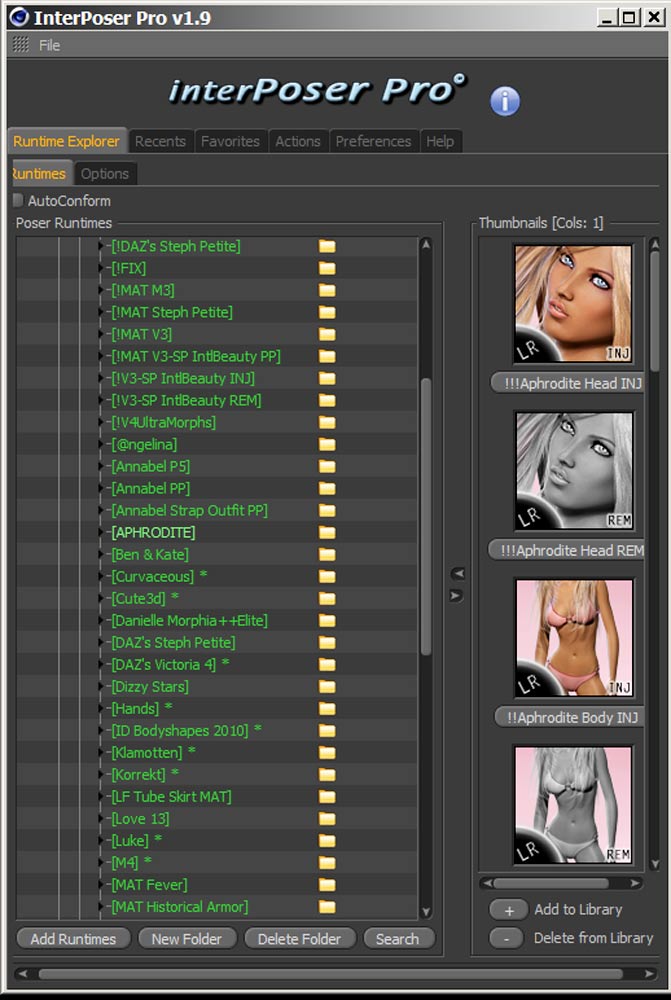This screenshot has height=1000, width=671.
Task: Click folder icon of [Curvaceous]
Action: pyautogui.click(x=327, y=577)
